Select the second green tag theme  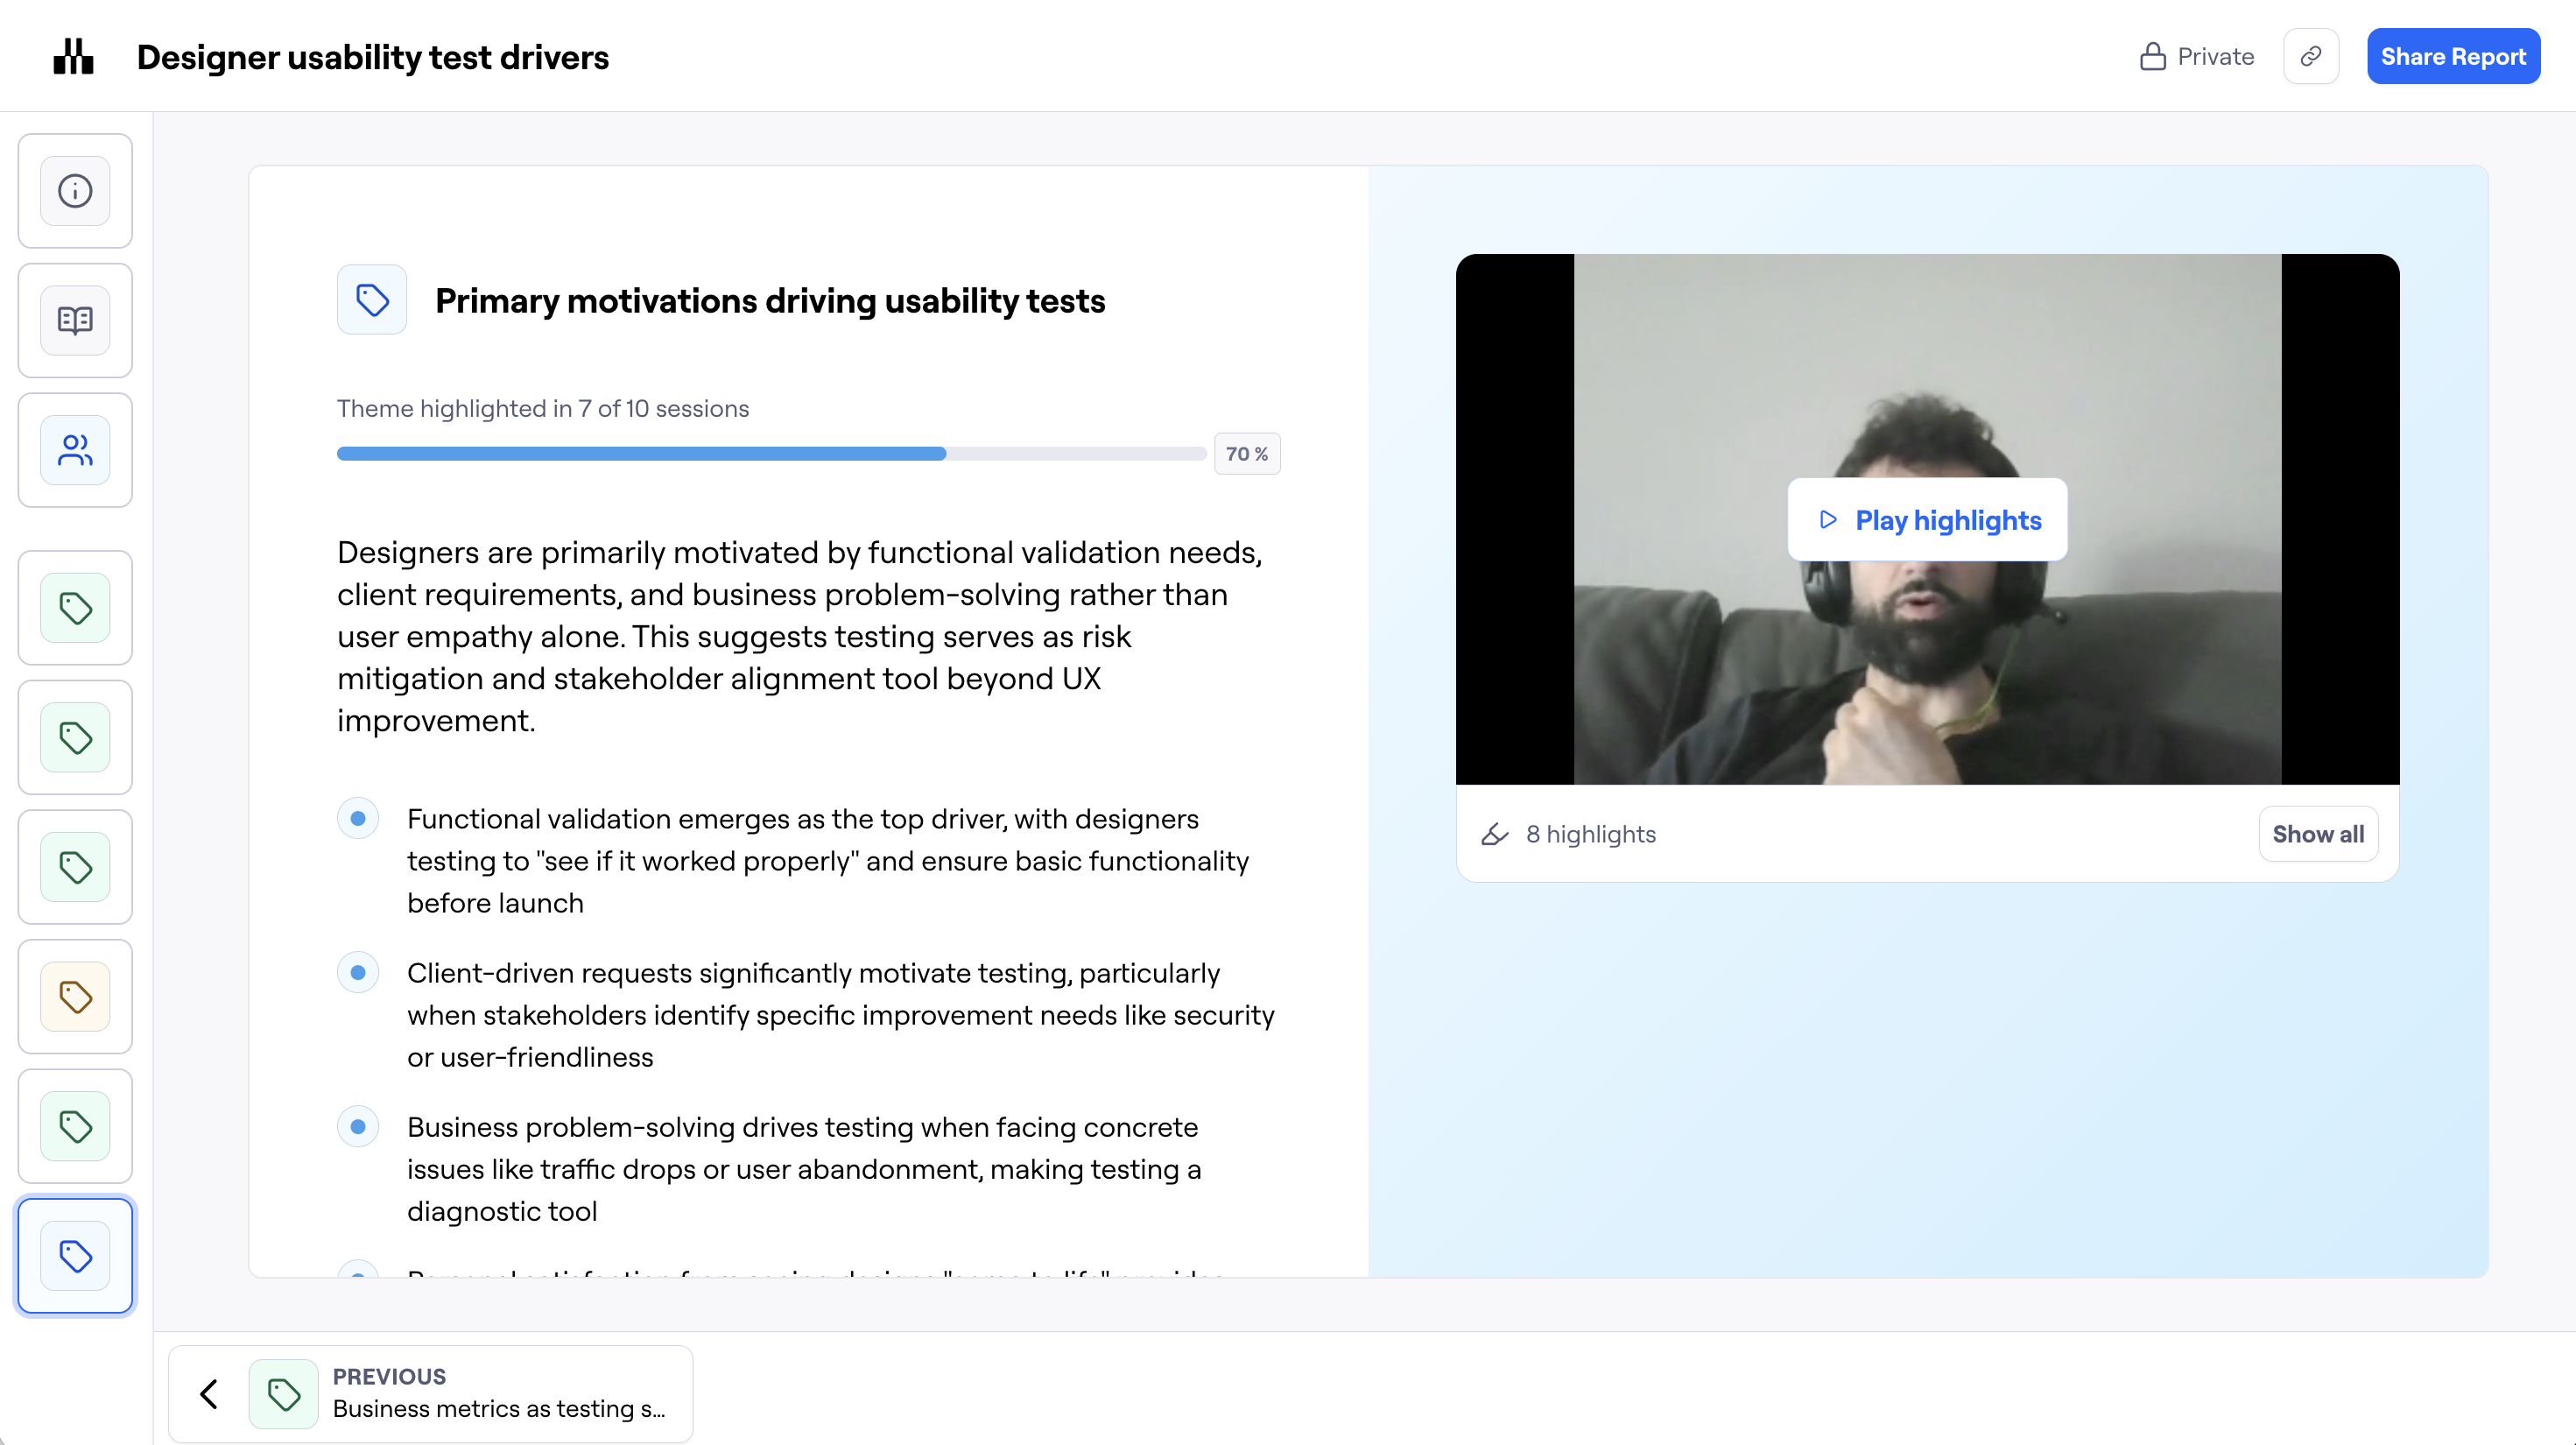[75, 738]
